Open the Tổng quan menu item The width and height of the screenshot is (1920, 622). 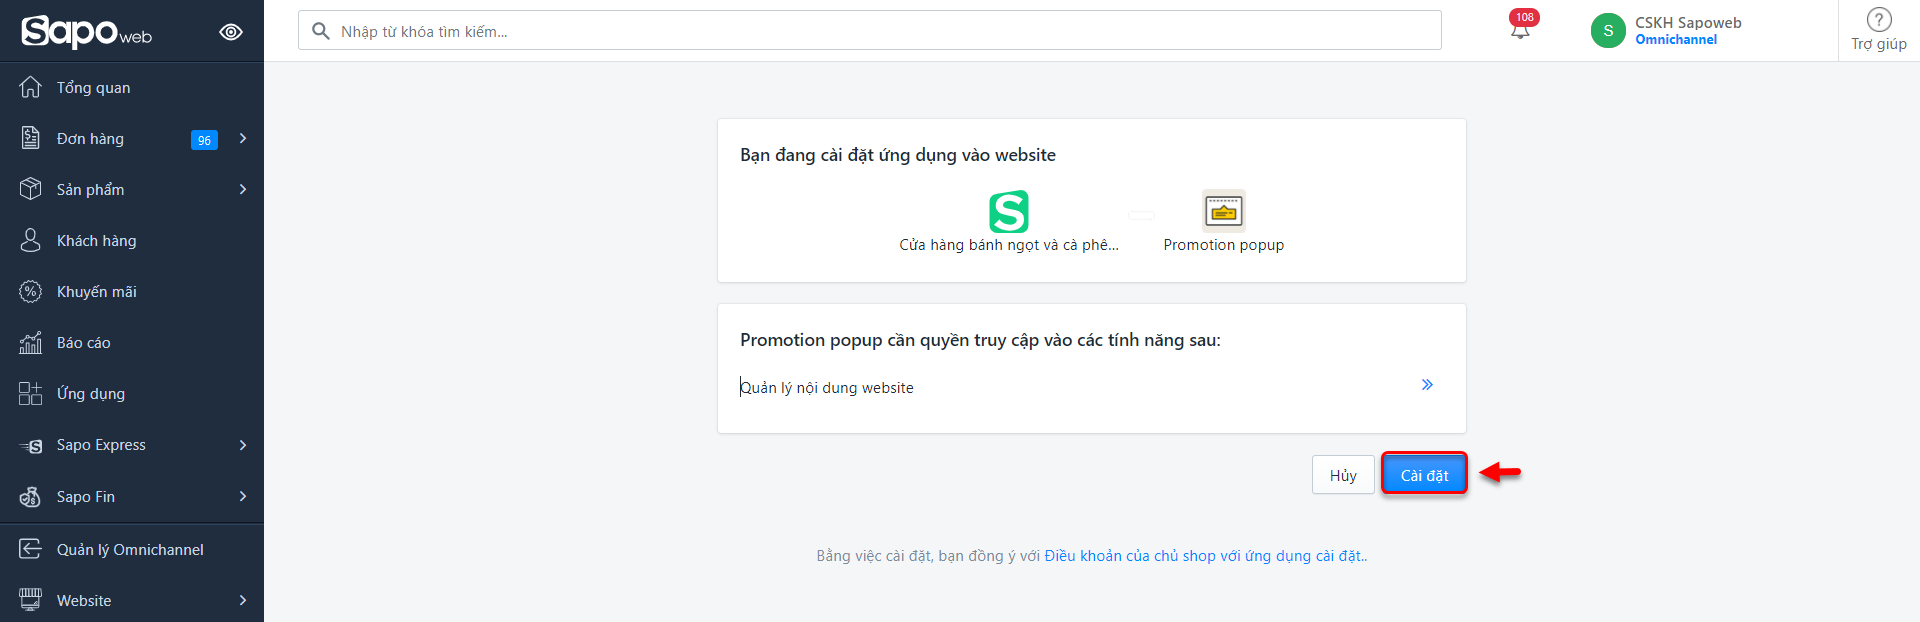pyautogui.click(x=132, y=87)
